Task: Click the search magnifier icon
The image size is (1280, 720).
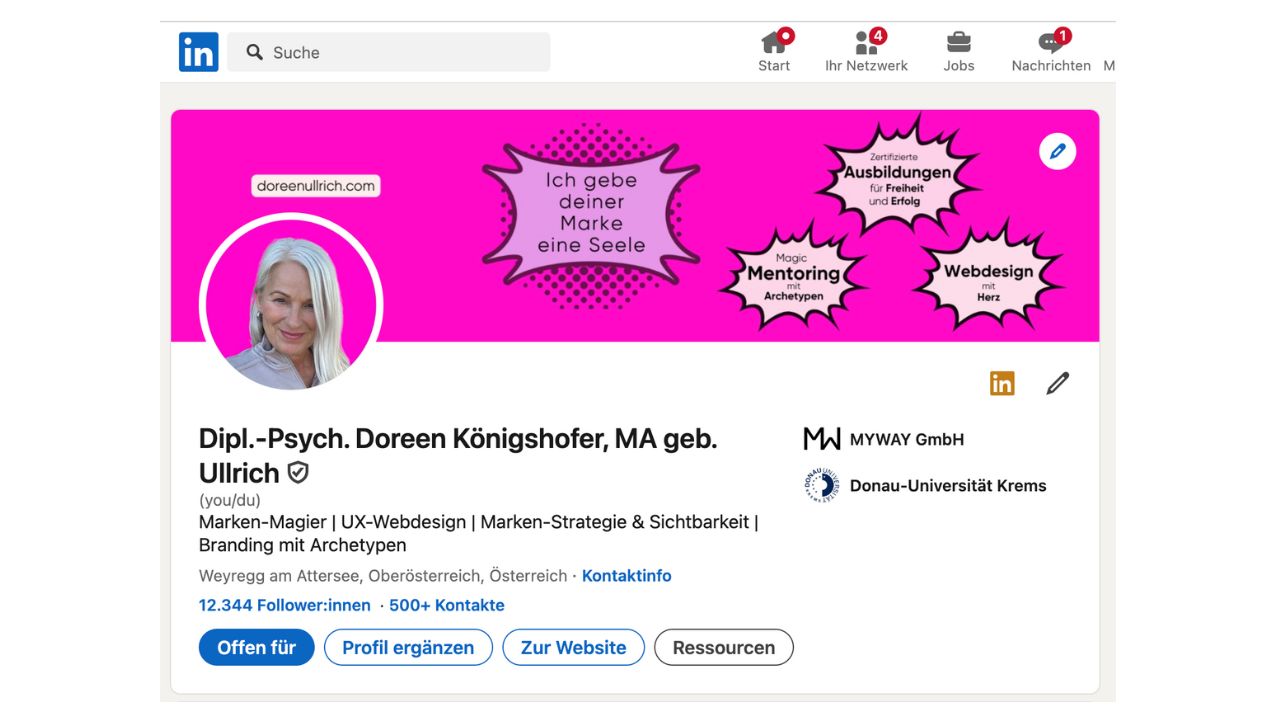Action: pyautogui.click(x=255, y=51)
